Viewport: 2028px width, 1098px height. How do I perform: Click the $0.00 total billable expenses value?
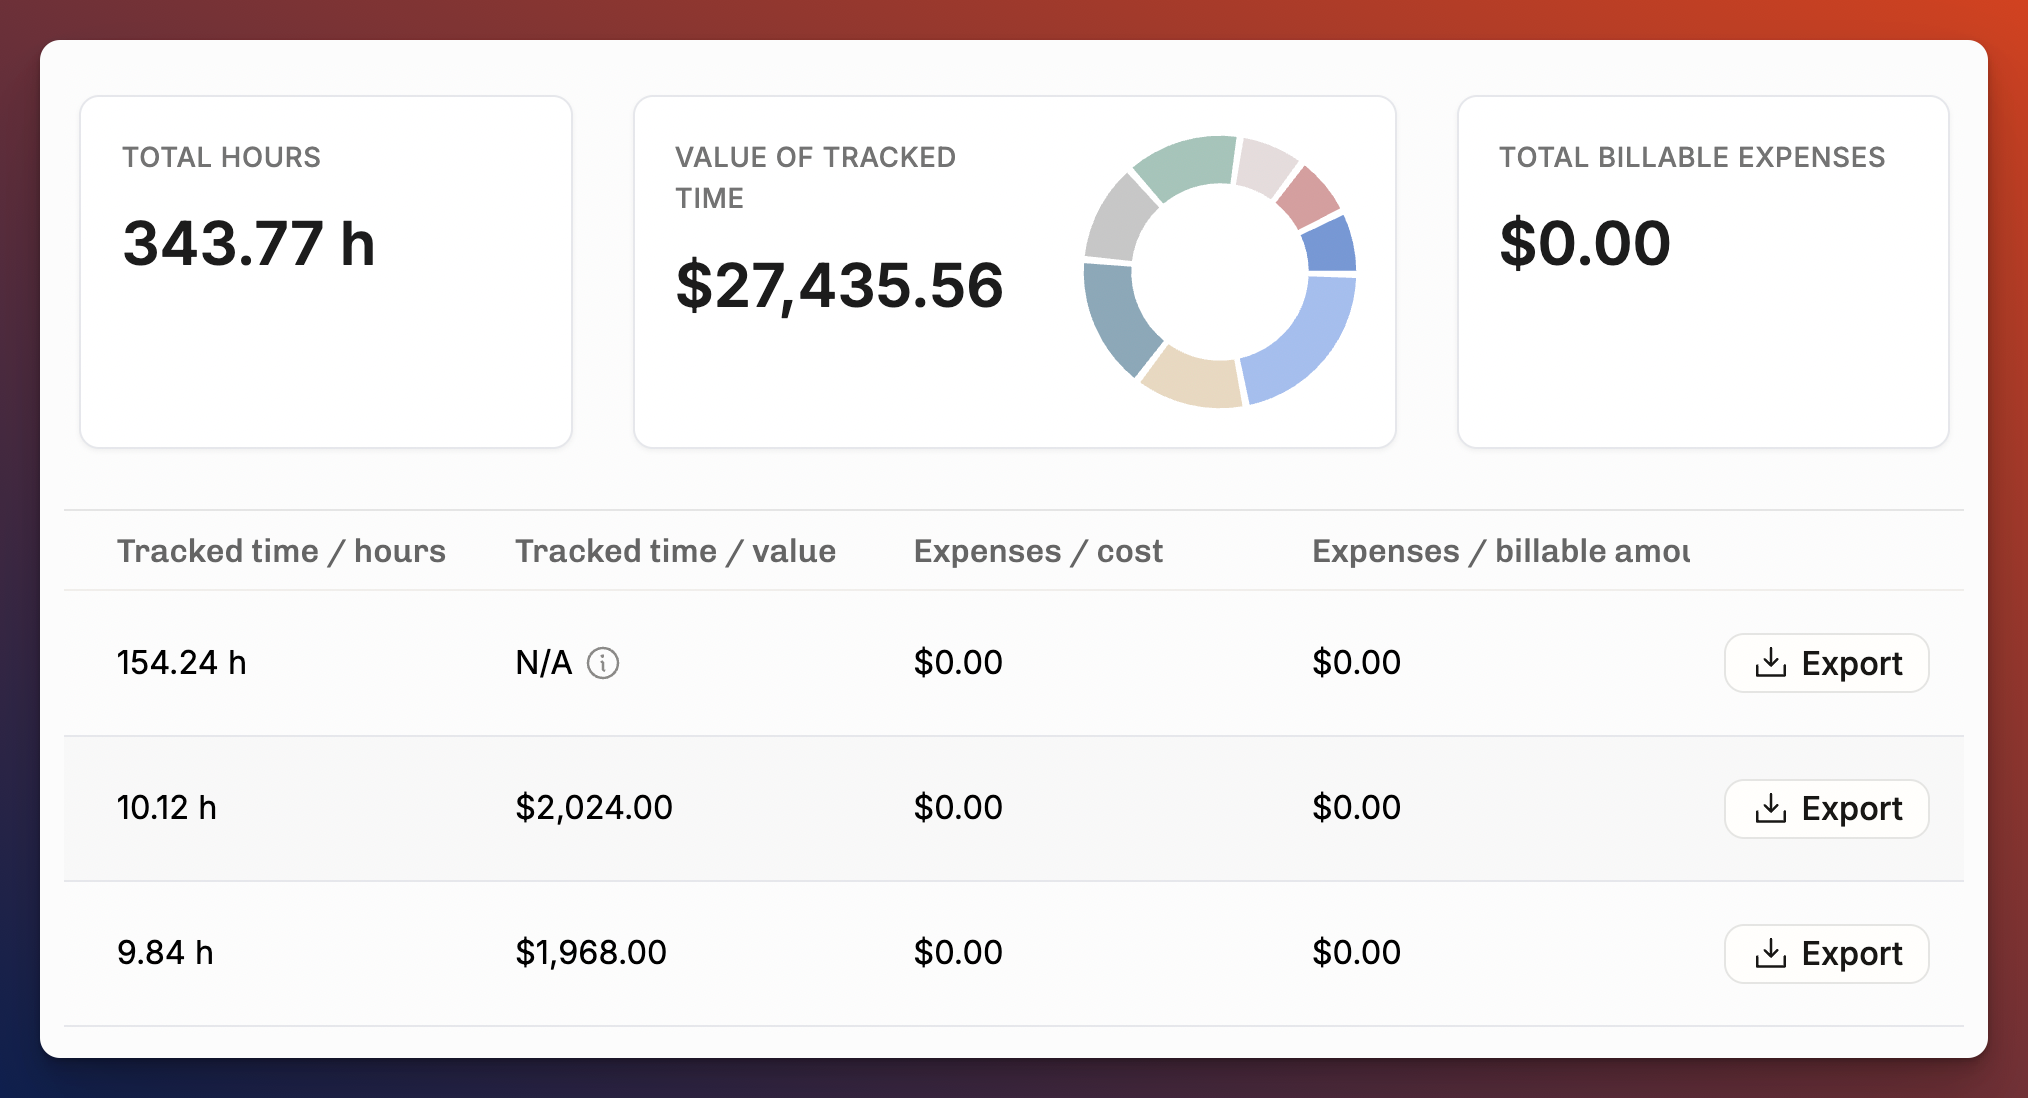tap(1585, 243)
